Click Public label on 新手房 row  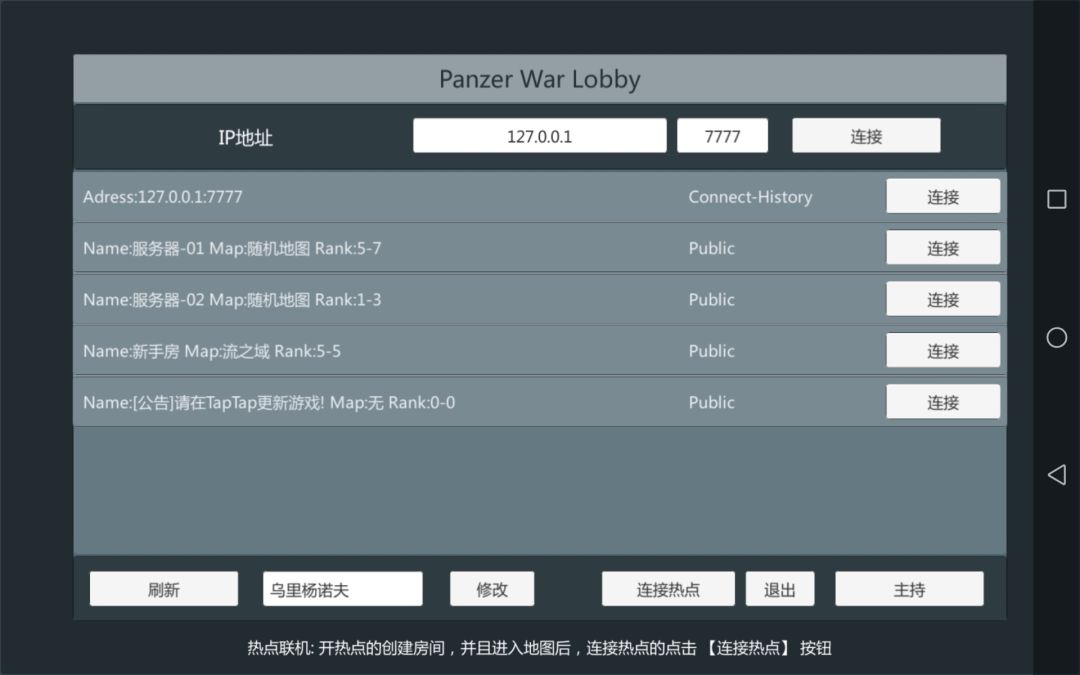(712, 351)
